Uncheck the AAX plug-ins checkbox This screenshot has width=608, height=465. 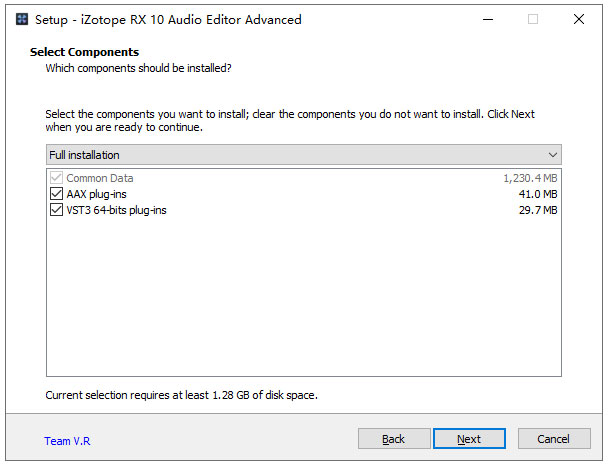(x=56, y=194)
